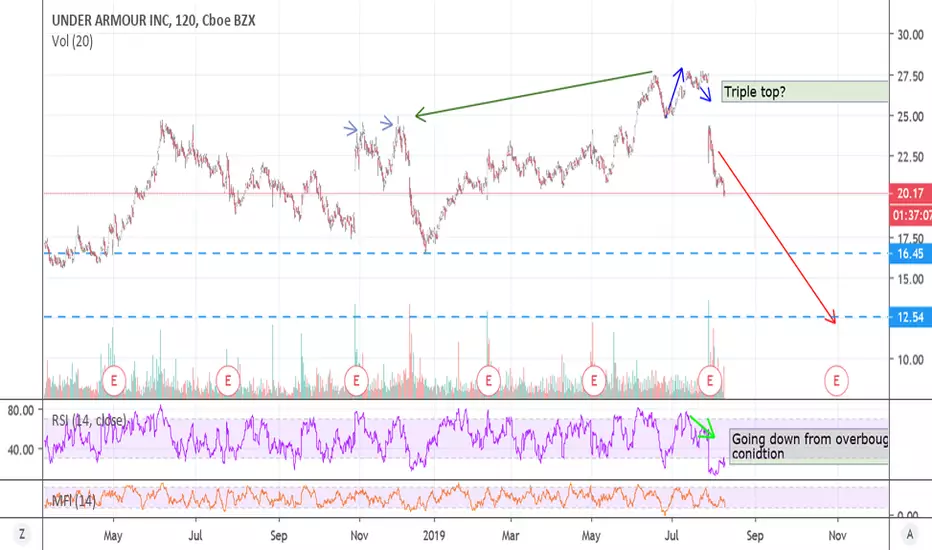Select the Vol (20) indicator label
The width and height of the screenshot is (932, 550).
point(72,41)
